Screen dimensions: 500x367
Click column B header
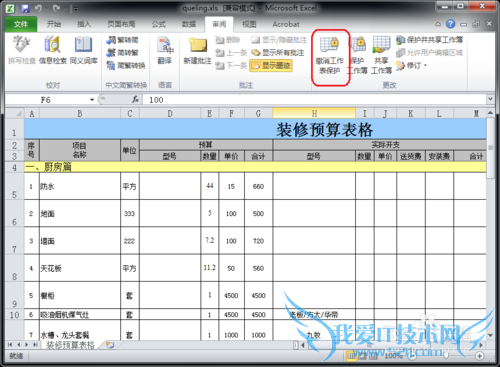coord(80,113)
